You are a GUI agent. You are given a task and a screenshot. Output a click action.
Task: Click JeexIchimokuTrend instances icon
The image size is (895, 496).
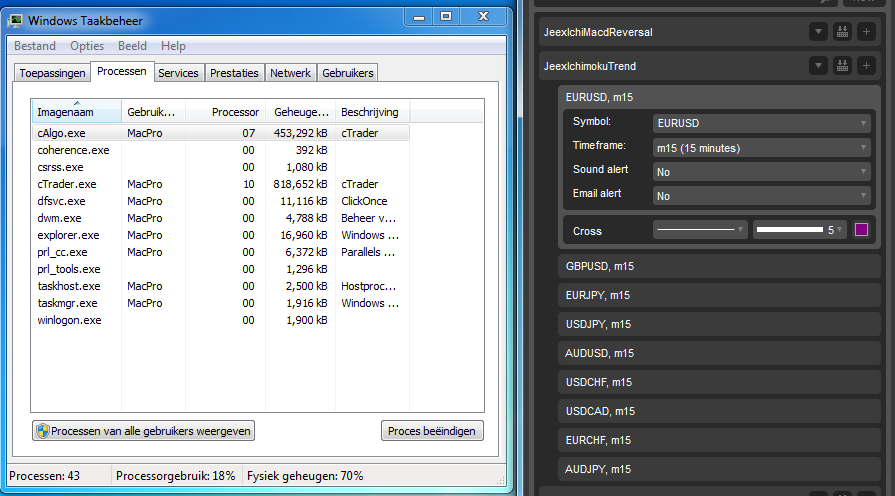click(842, 66)
